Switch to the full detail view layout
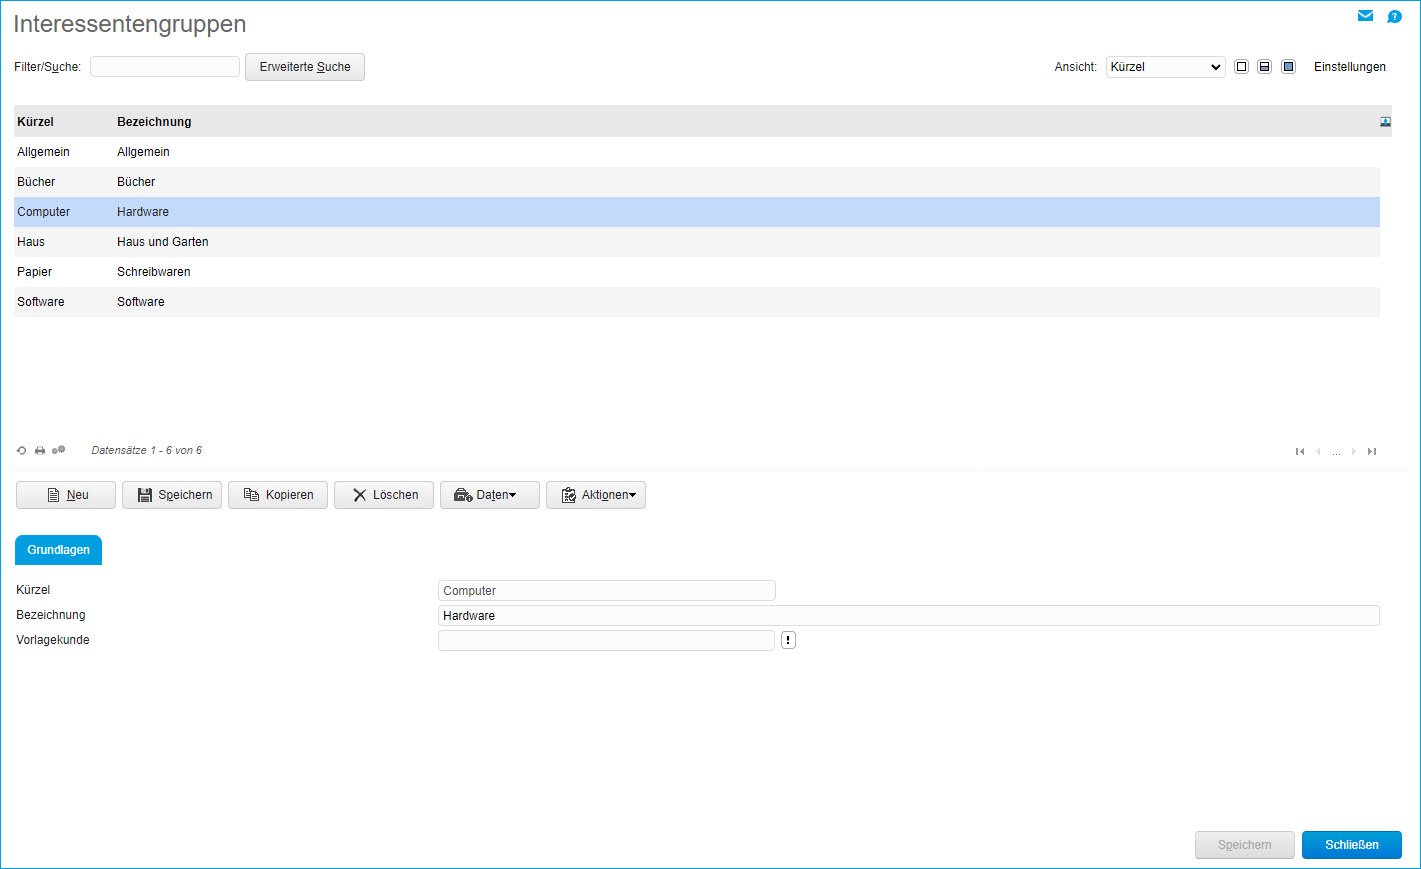 coord(1288,67)
